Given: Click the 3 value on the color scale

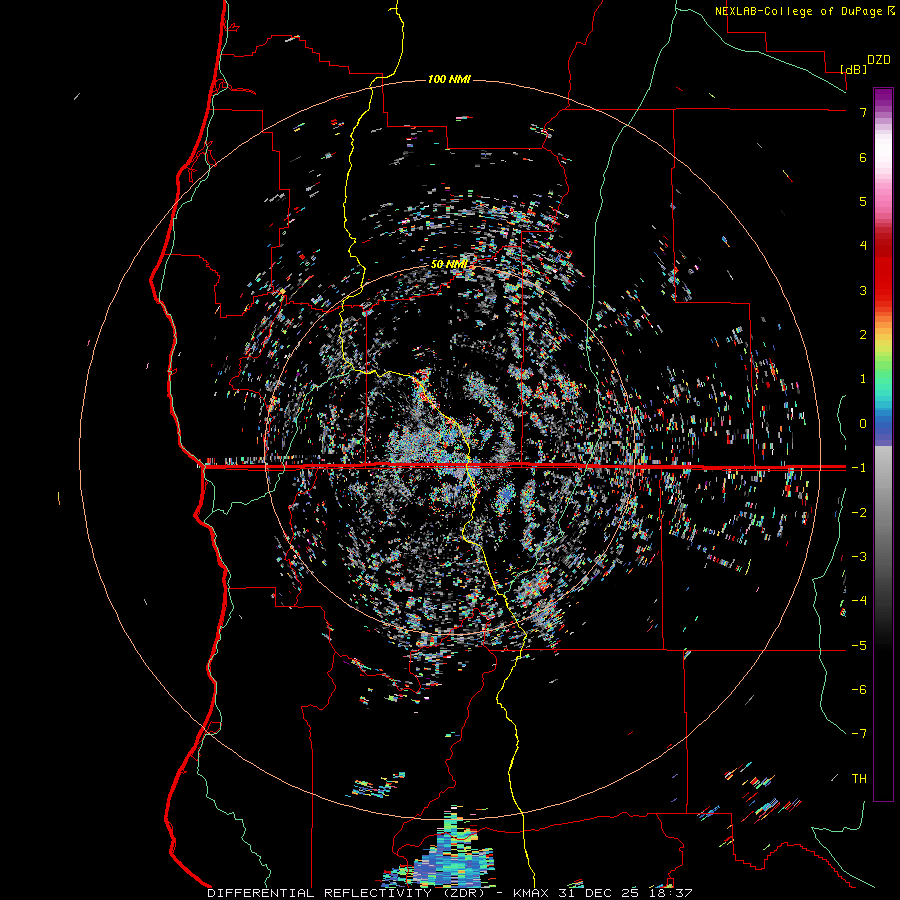Looking at the screenshot, I should click(863, 290).
